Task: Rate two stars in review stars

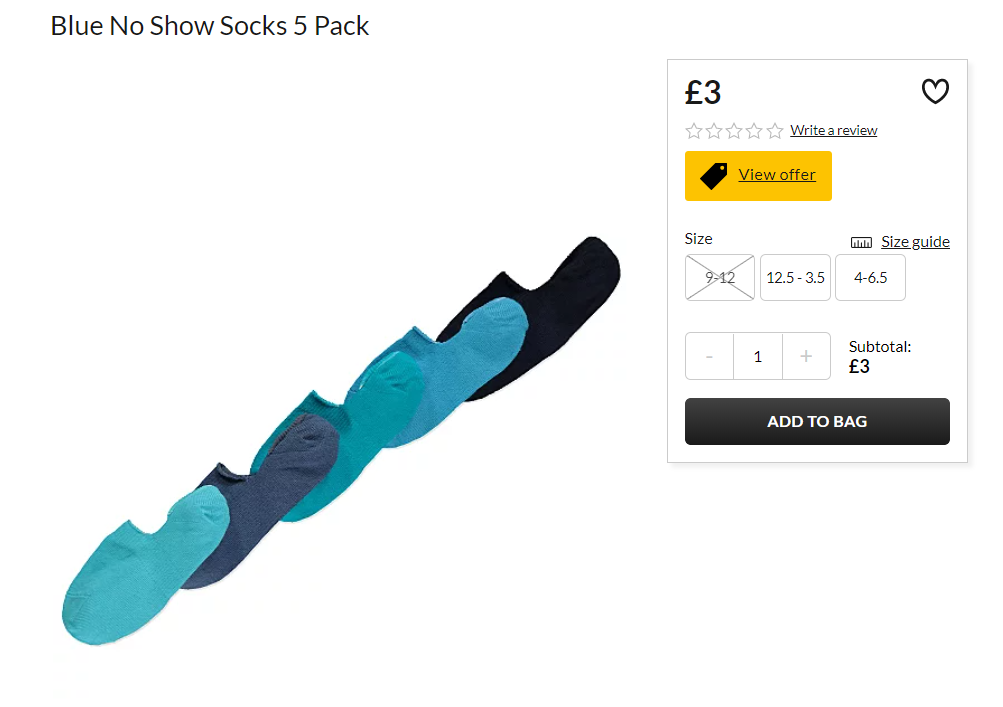Action: pos(714,131)
